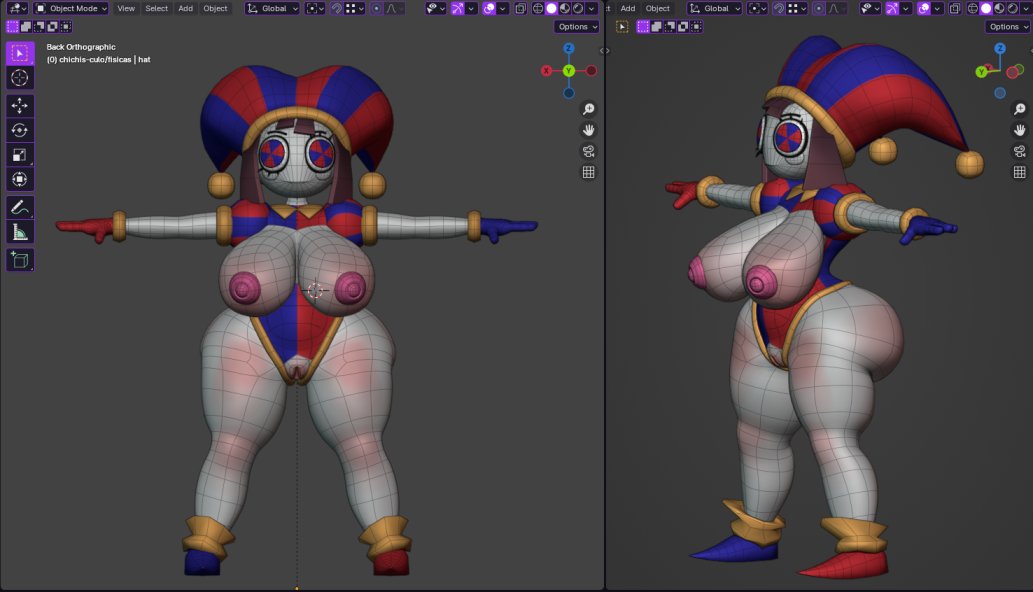Open the View menu
This screenshot has height=592, width=1033.
tap(126, 8)
